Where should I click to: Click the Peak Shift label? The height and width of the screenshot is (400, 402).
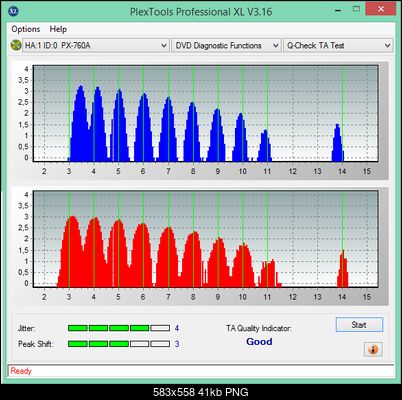(x=36, y=344)
